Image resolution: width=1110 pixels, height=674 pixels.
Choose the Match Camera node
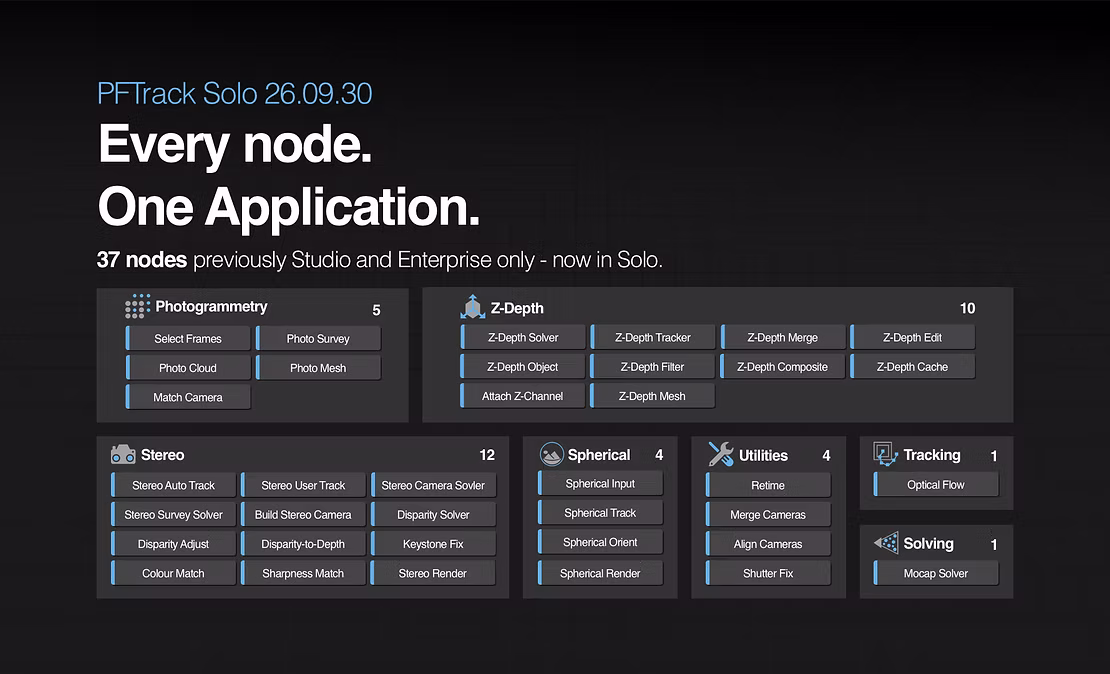coord(188,397)
